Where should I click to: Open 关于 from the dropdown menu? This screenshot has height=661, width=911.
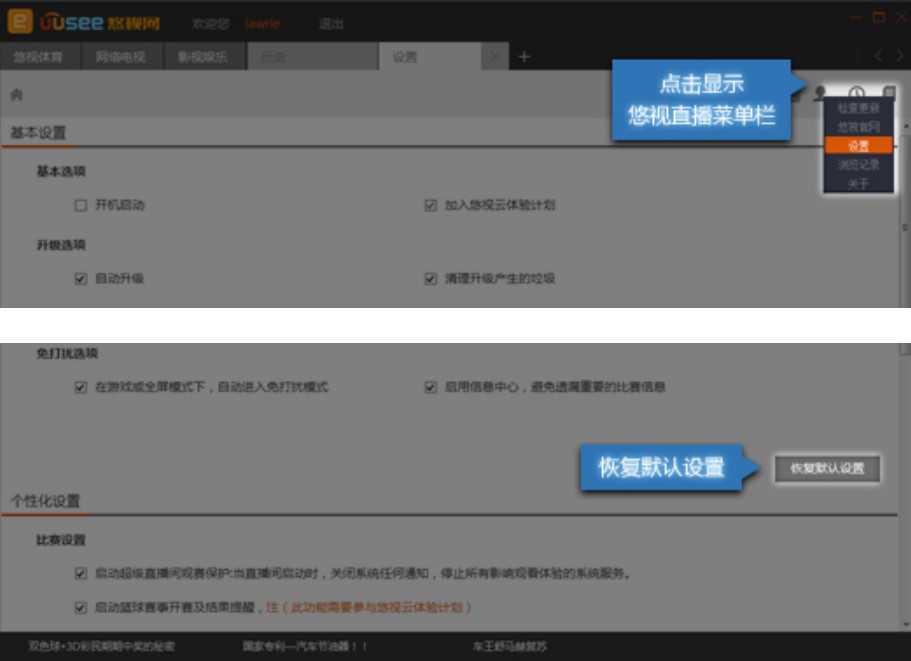coord(858,184)
